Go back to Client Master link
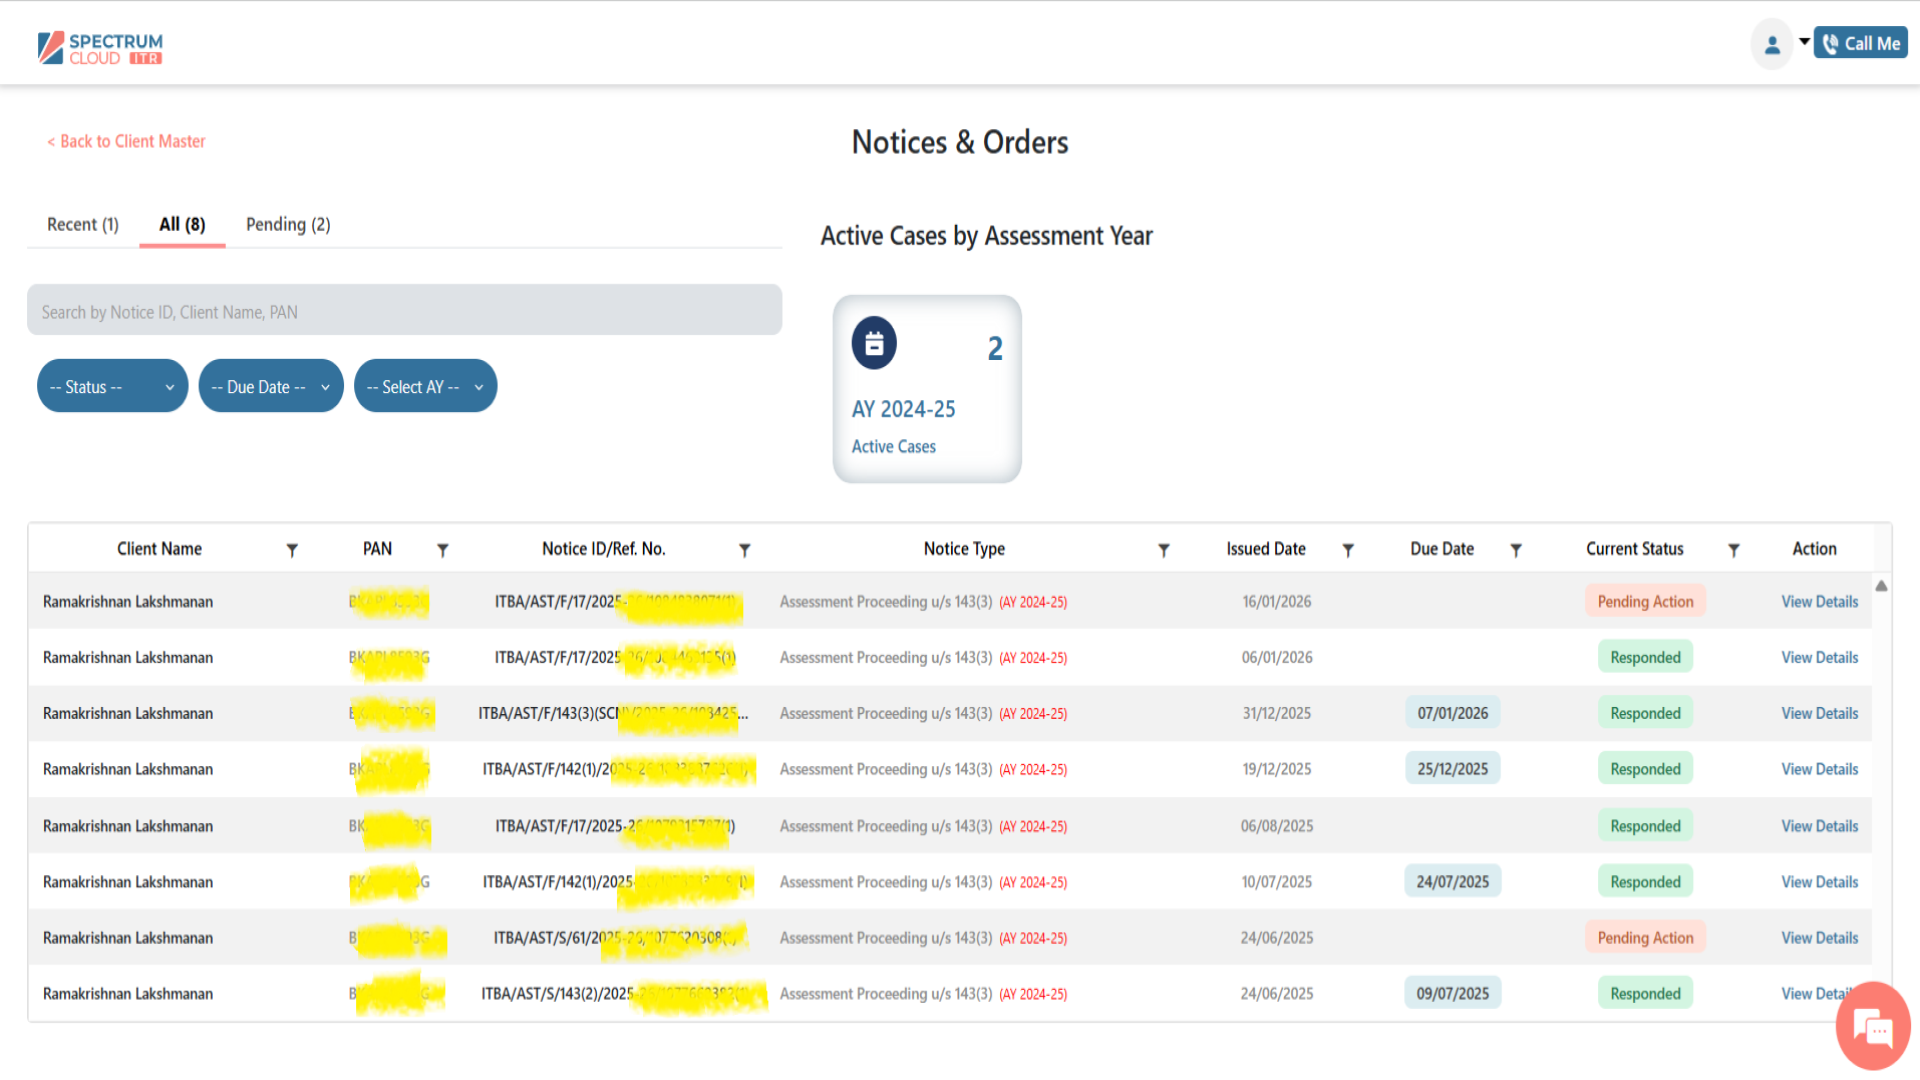 point(126,141)
